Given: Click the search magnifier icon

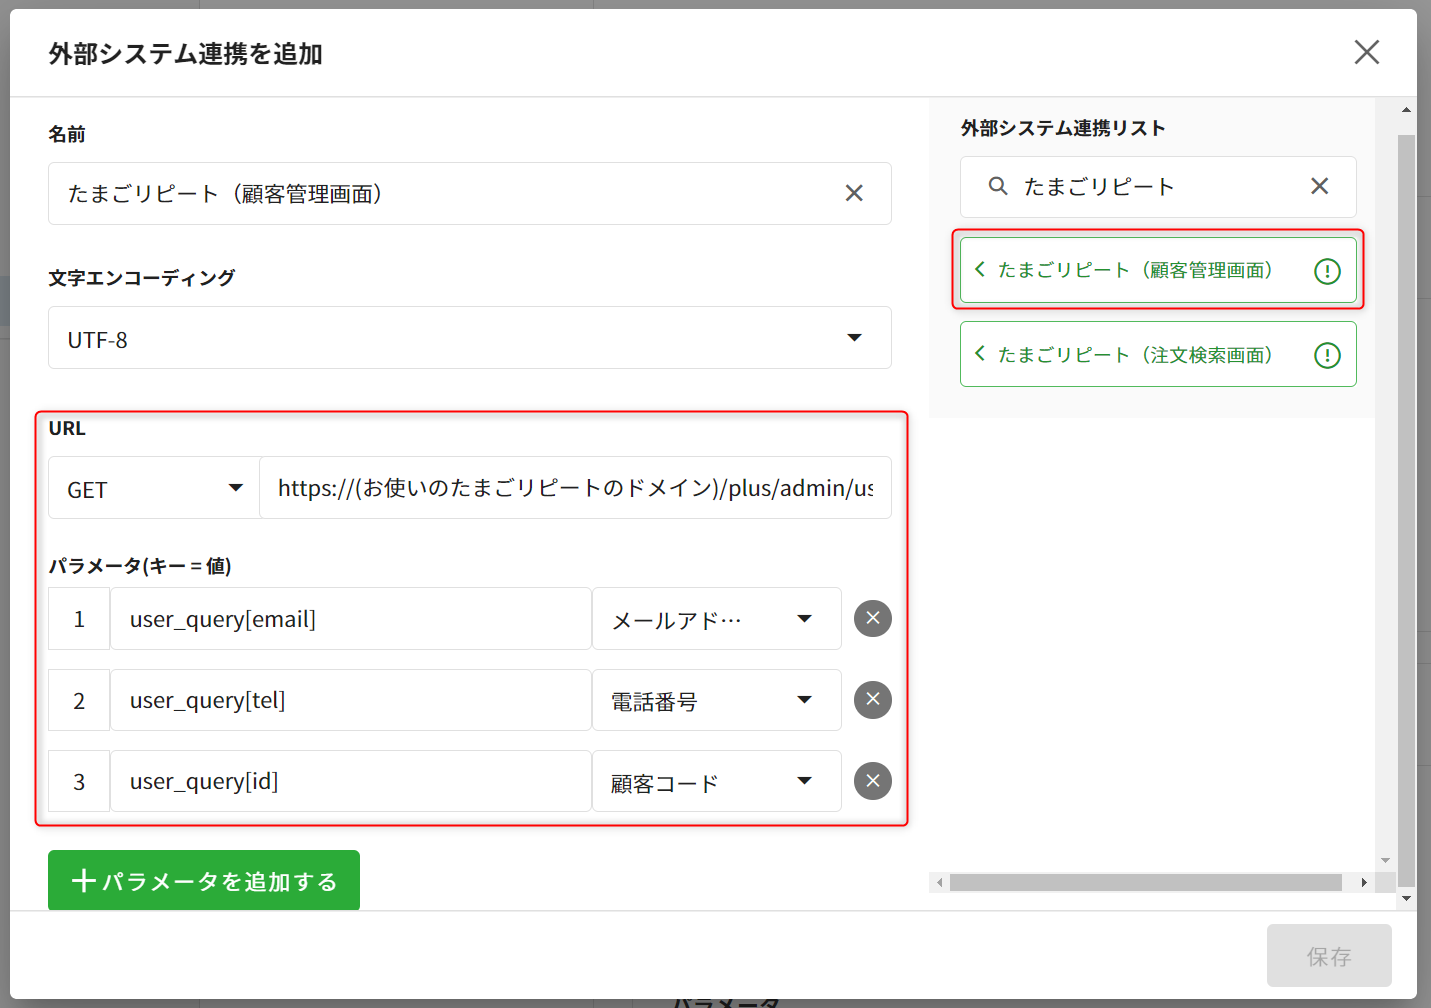Looking at the screenshot, I should click(x=997, y=186).
